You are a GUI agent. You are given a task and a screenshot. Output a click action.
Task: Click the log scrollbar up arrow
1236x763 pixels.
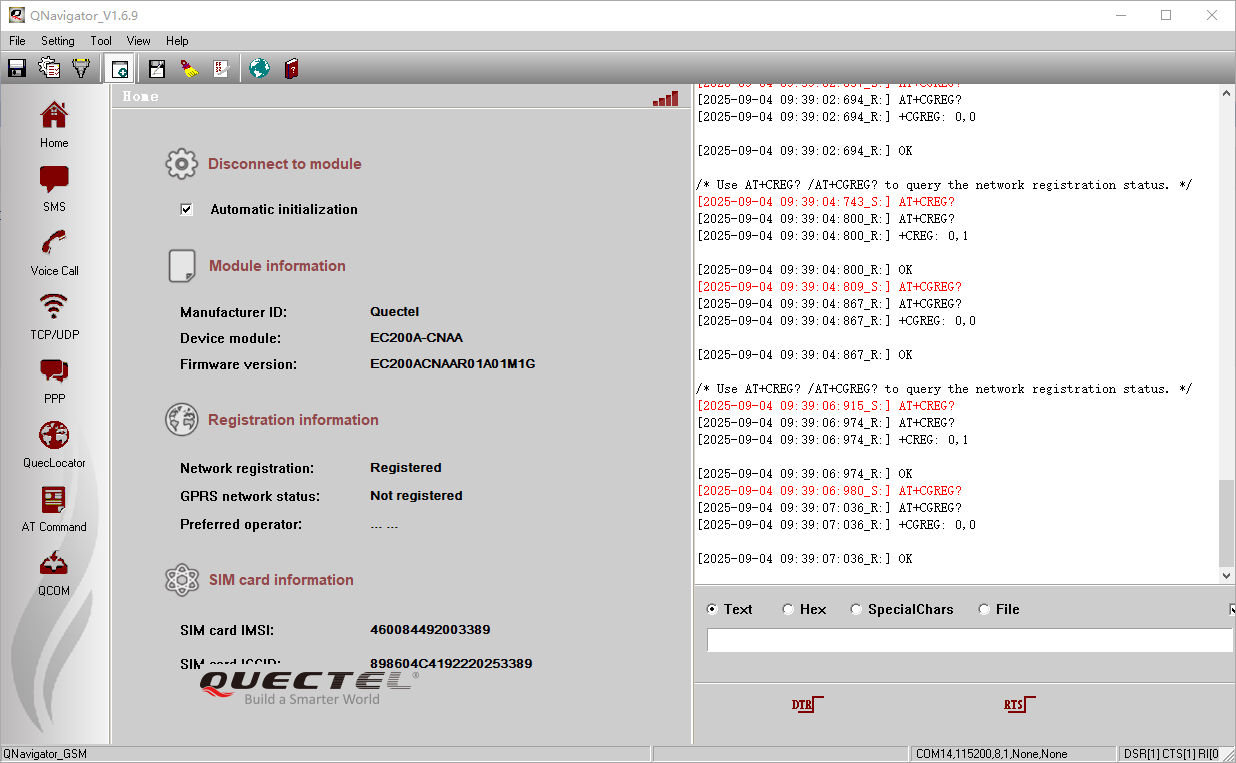coord(1227,93)
